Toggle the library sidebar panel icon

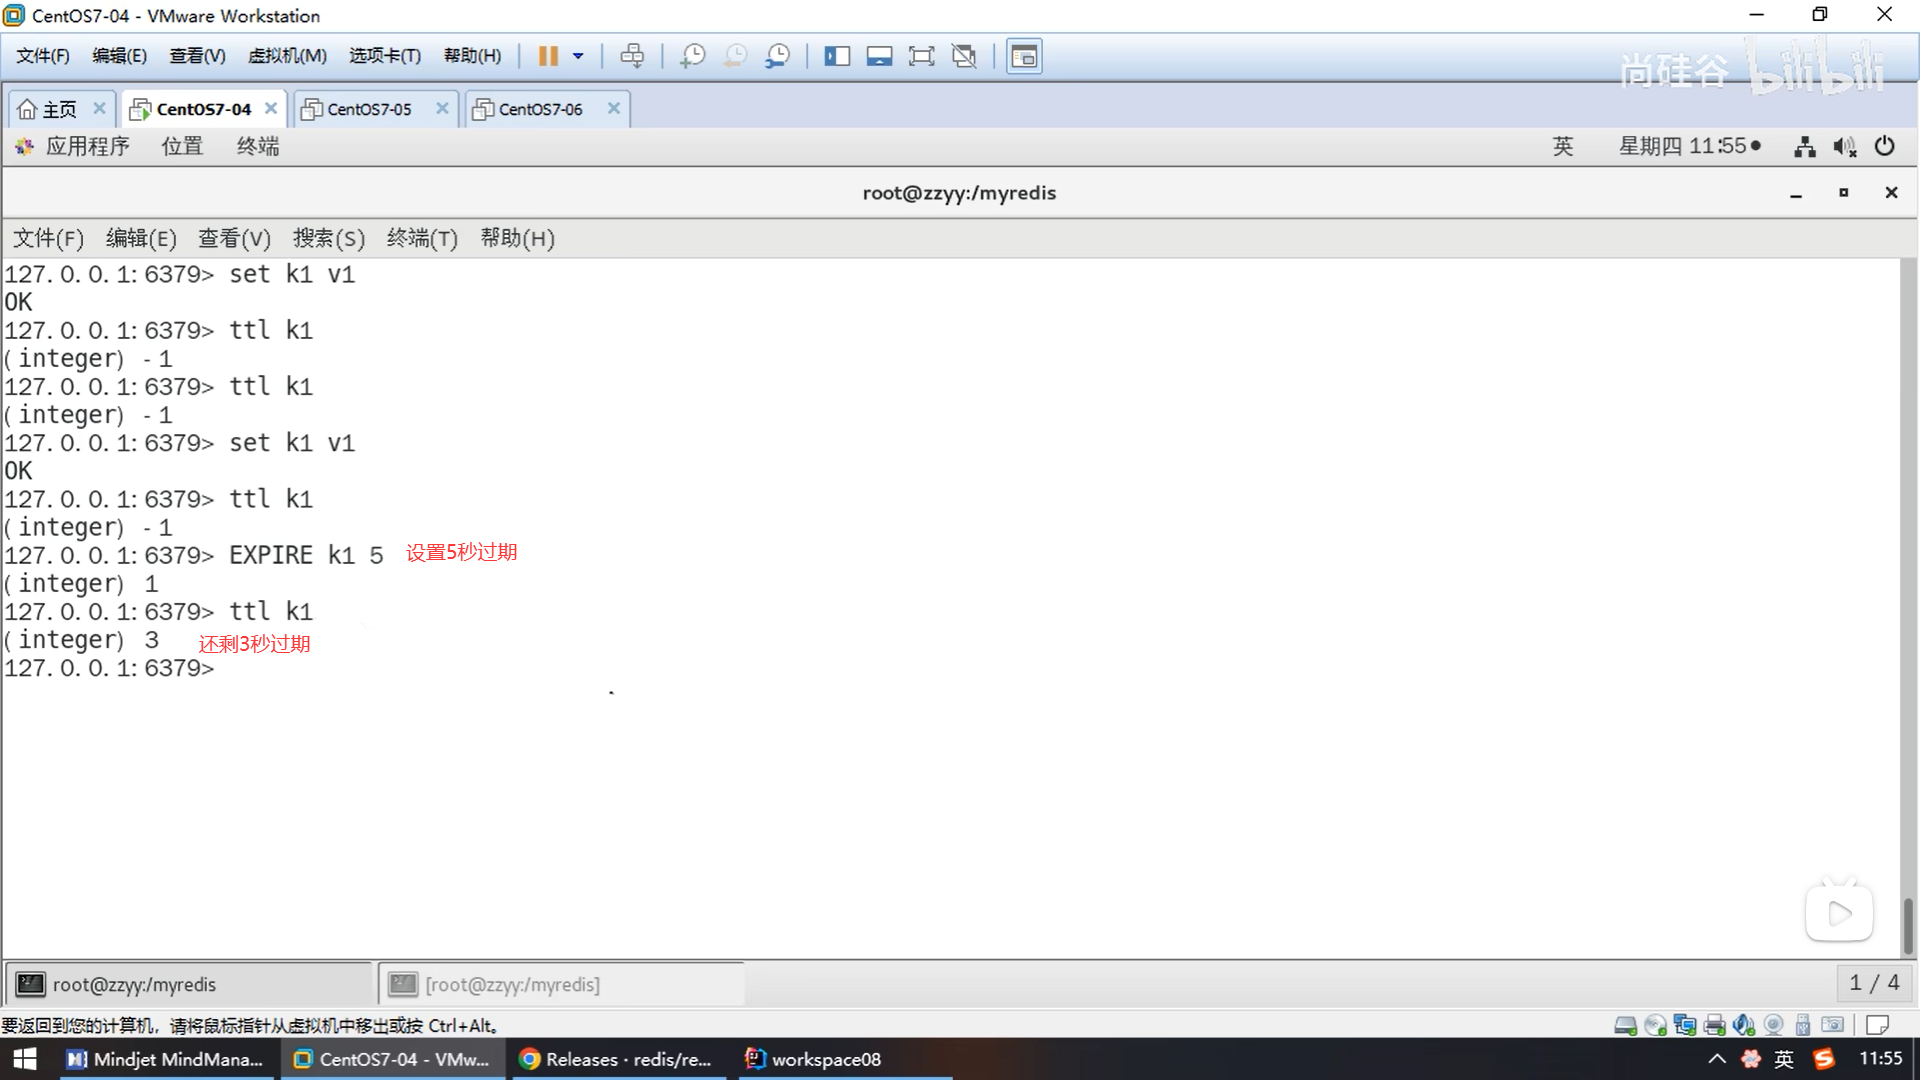coord(837,56)
